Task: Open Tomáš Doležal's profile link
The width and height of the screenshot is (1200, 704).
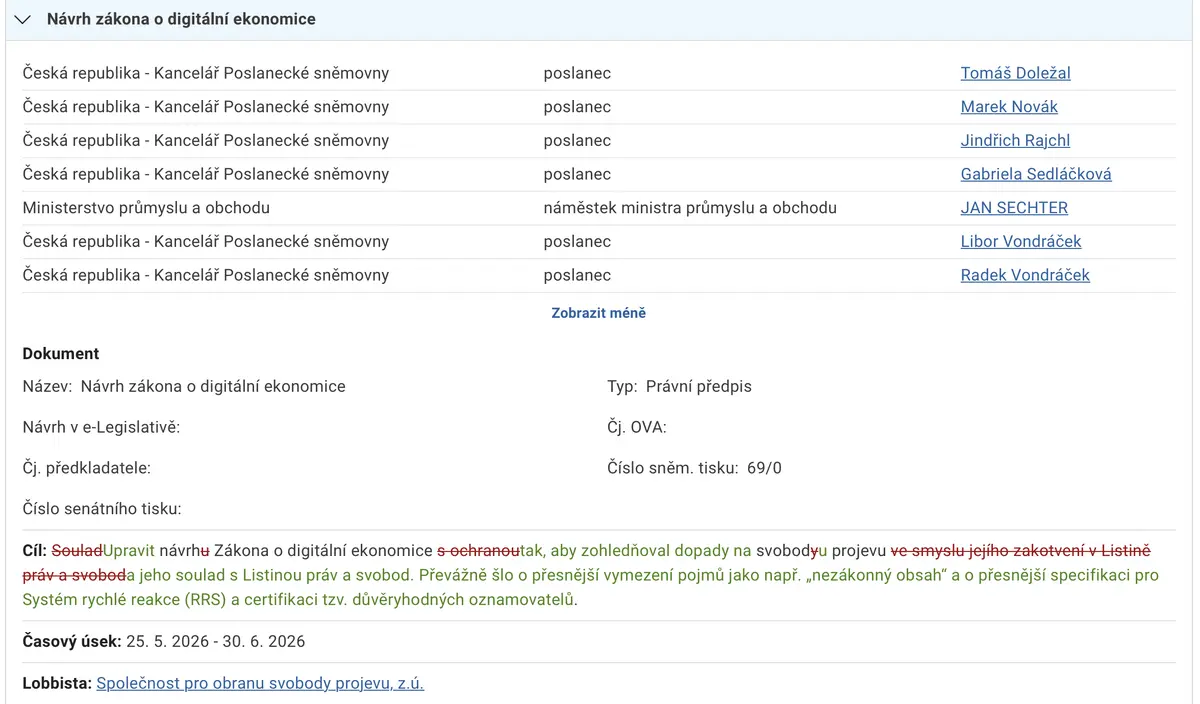Action: 1015,73
